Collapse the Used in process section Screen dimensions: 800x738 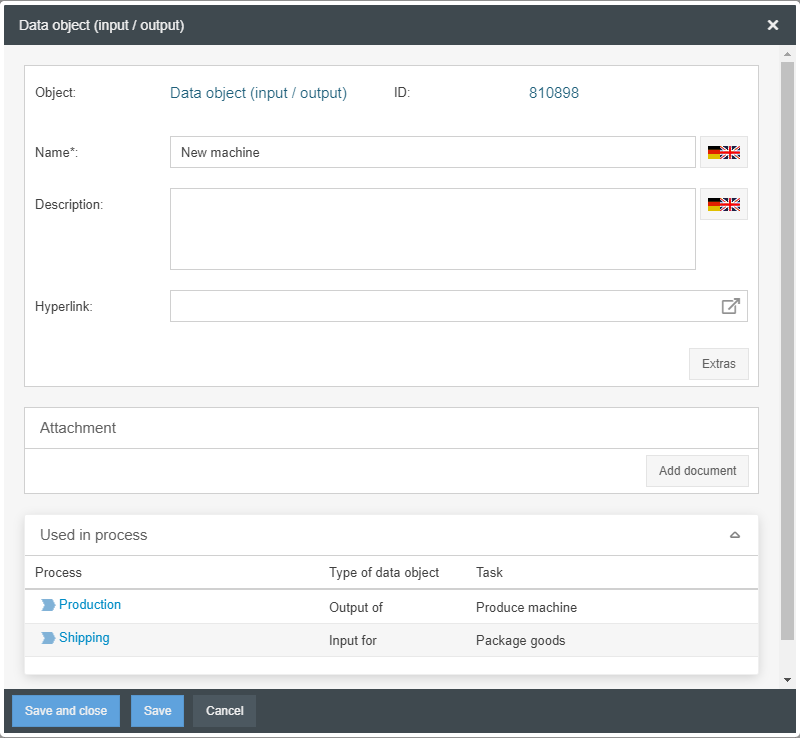pyautogui.click(x=735, y=535)
